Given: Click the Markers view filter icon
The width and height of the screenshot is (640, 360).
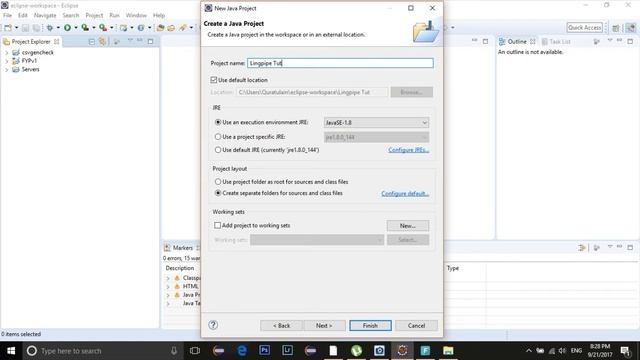Looking at the screenshot, I should pyautogui.click(x=582, y=248).
